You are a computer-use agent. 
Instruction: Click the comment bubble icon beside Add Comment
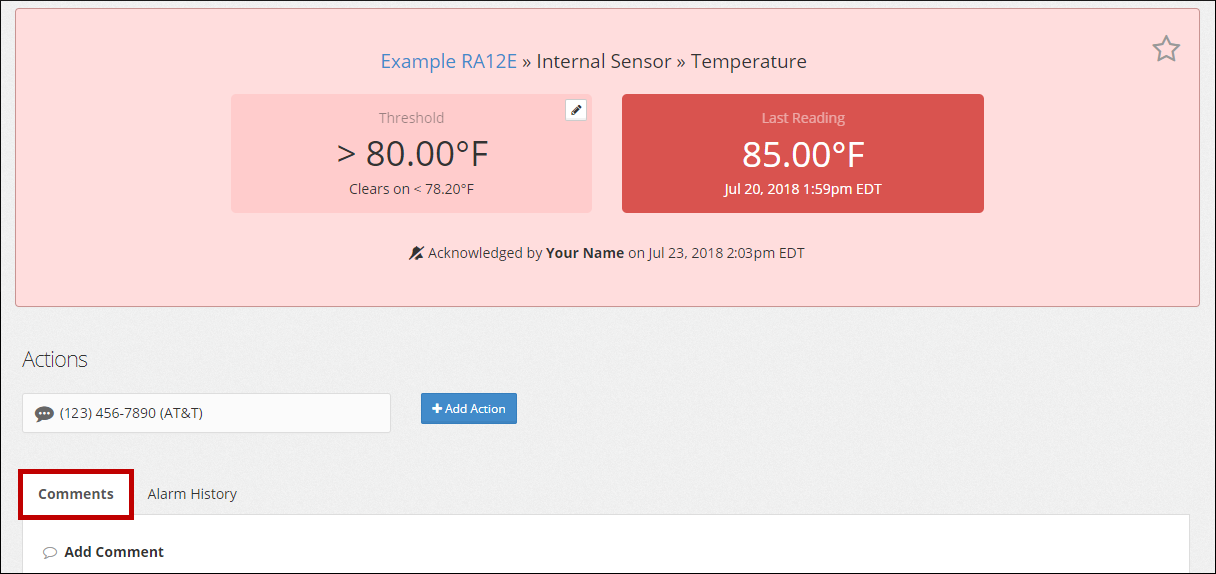click(x=50, y=552)
